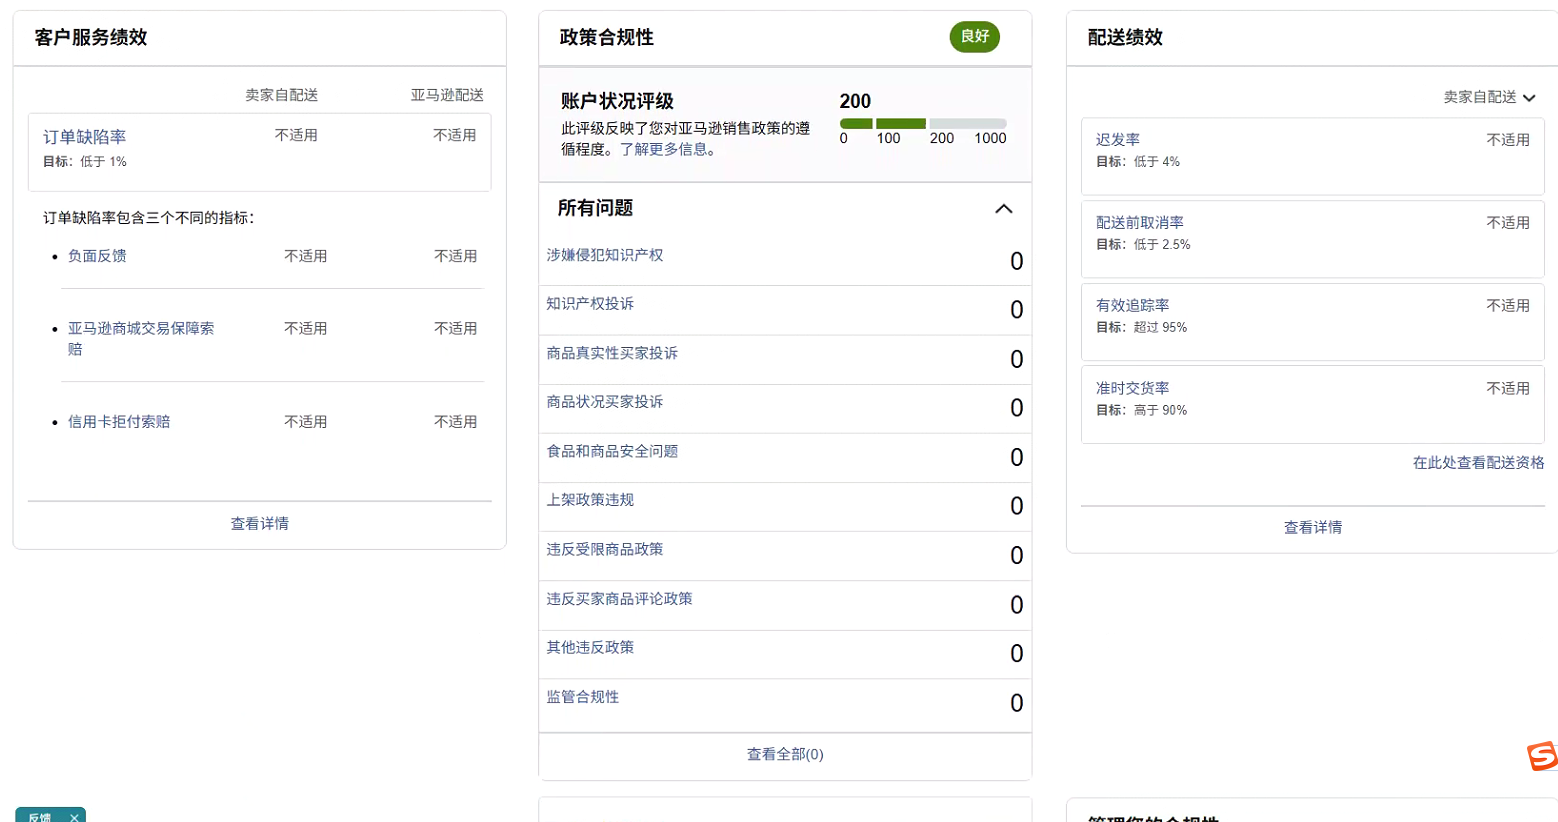Open 亚马逊商城交易保障索赔 link
The image size is (1558, 822).
tap(140, 329)
